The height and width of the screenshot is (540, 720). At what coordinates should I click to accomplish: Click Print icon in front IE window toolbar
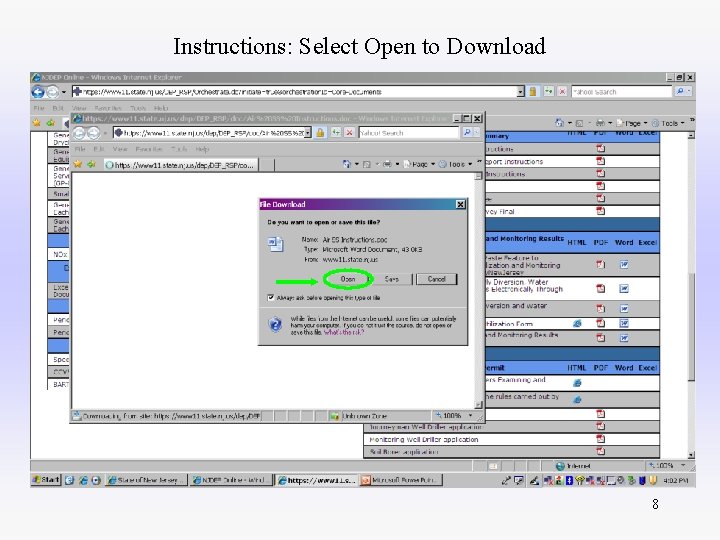[387, 164]
